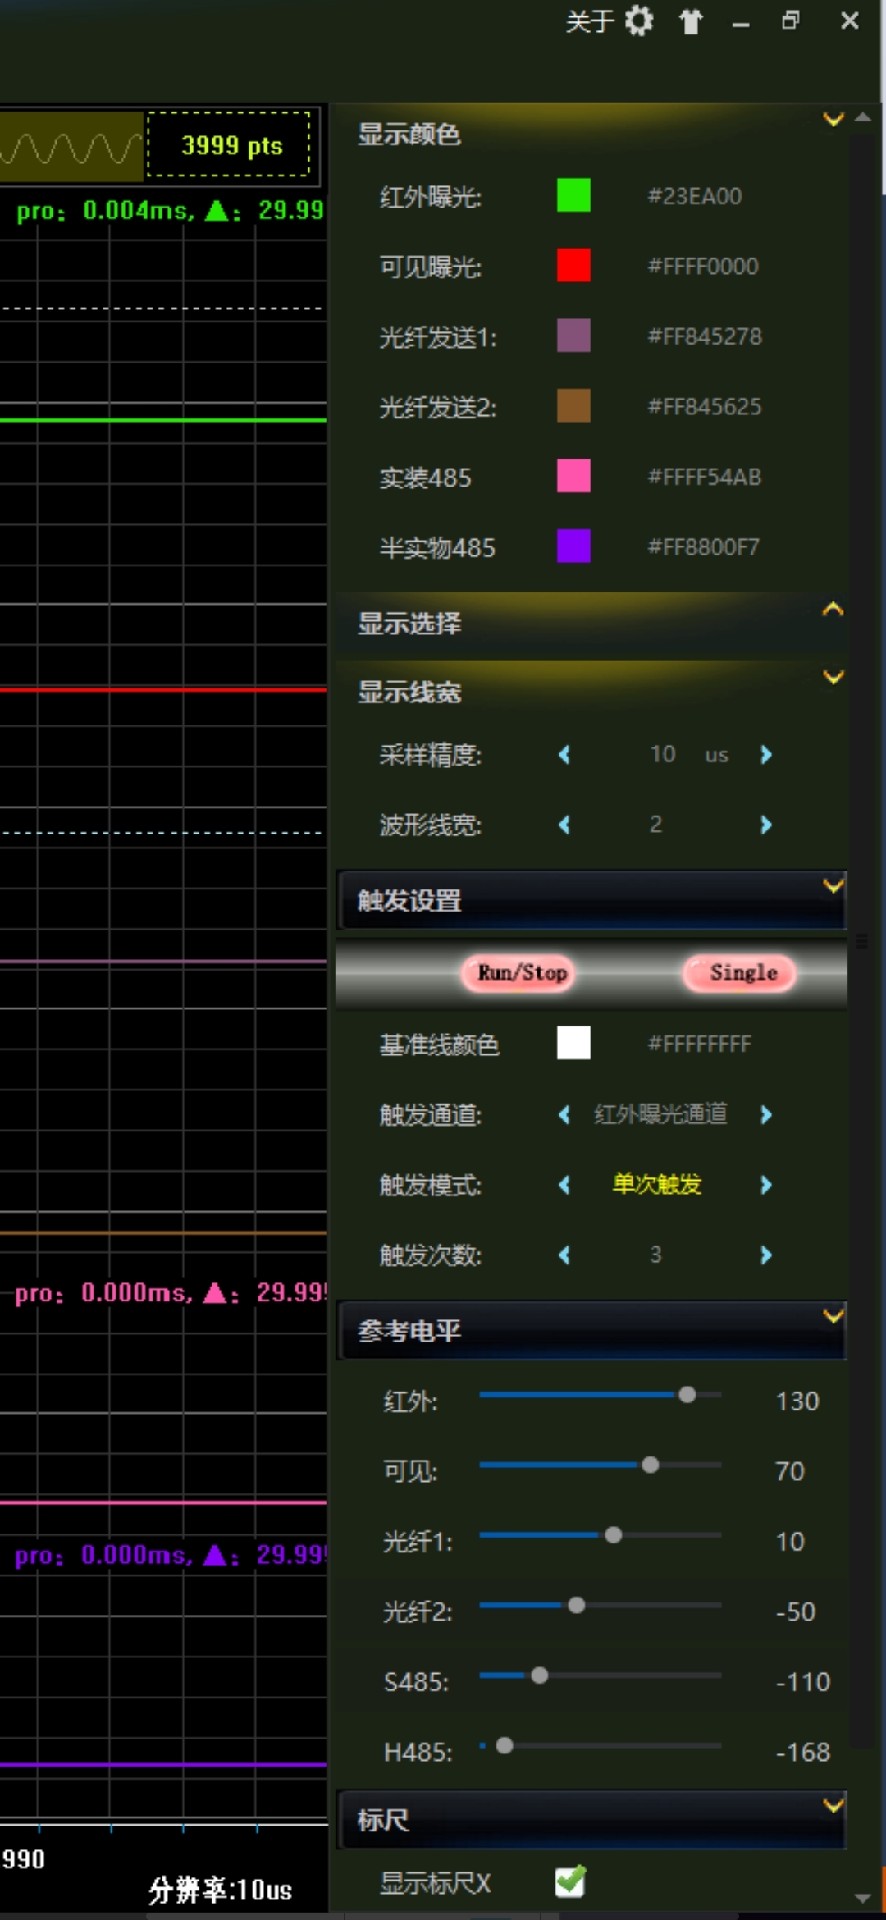
Task: Click the 红外曝光通道 trigger channel value
Action: (661, 1114)
